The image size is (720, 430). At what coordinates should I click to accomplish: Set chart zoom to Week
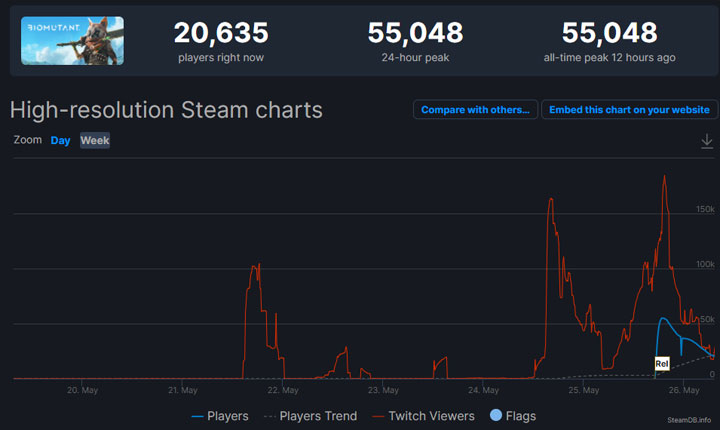(x=95, y=141)
